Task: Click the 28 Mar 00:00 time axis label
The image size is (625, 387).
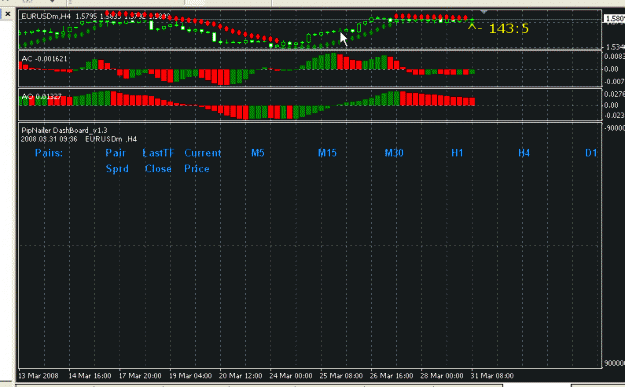Action: pos(441,376)
